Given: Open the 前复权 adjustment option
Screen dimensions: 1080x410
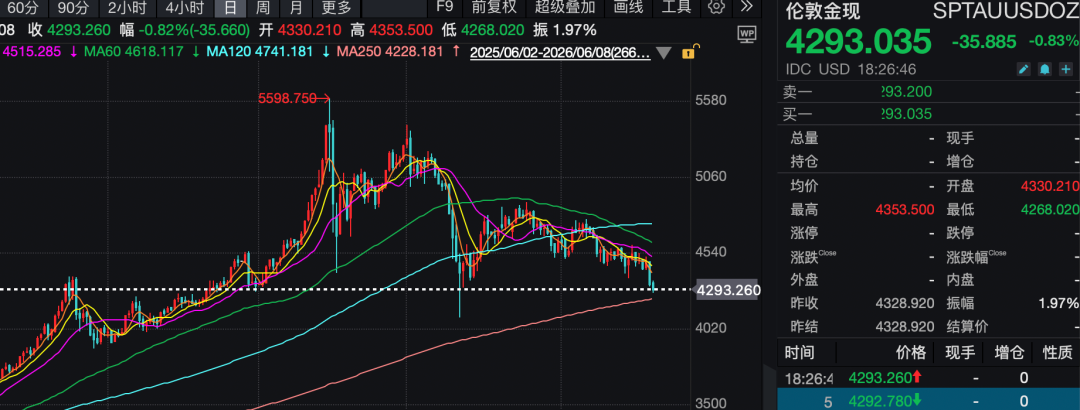Looking at the screenshot, I should pyautogui.click(x=494, y=8).
